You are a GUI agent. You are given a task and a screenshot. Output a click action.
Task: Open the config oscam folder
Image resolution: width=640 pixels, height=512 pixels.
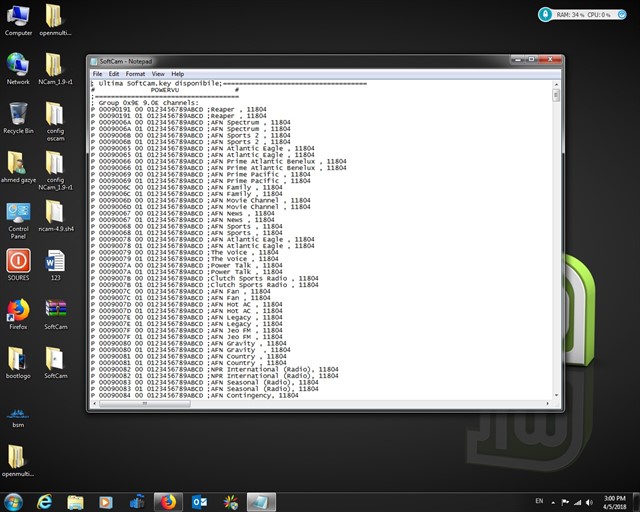pos(55,121)
